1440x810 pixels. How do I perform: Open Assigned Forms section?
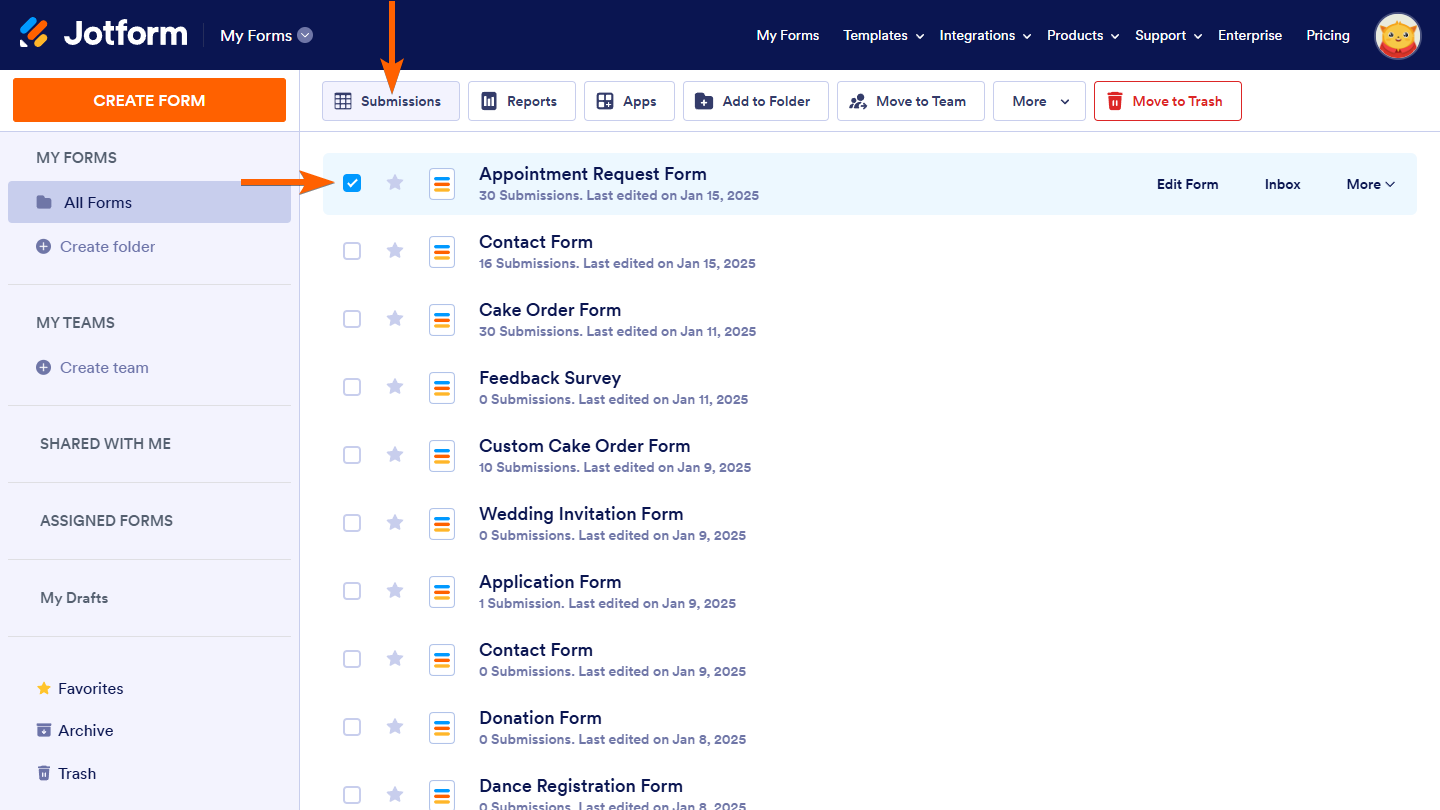[x=106, y=520]
